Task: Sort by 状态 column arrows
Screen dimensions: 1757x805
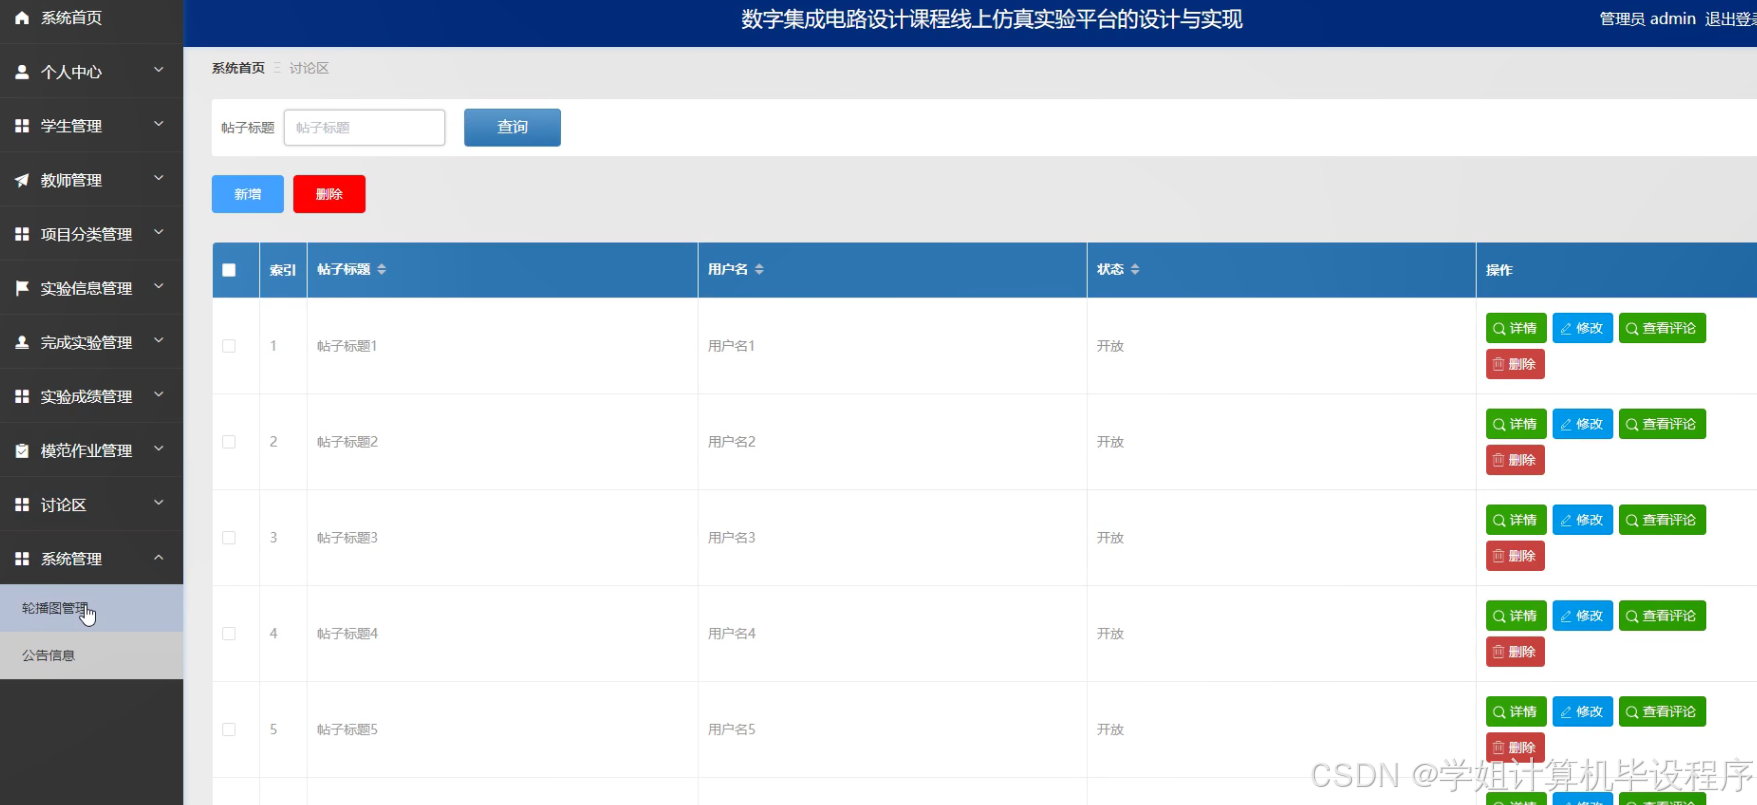Action: [1135, 270]
